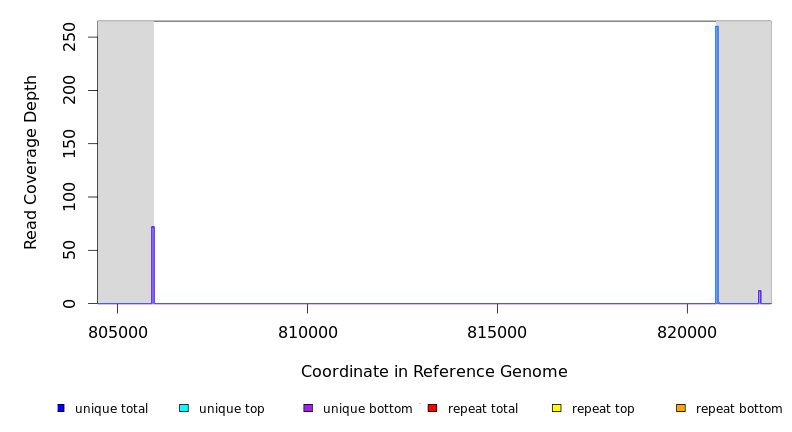This screenshot has height=432, width=792.
Task: Click the 'Coordinate in Reference Genome' axis title
Action: pos(434,372)
